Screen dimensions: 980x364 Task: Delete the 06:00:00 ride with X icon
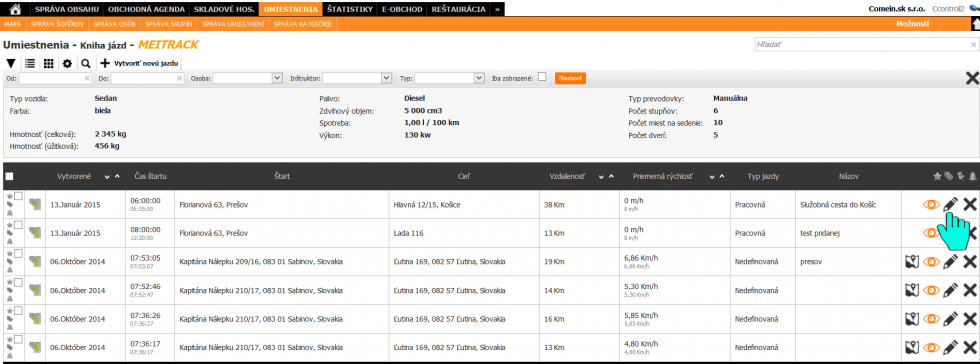pos(969,204)
